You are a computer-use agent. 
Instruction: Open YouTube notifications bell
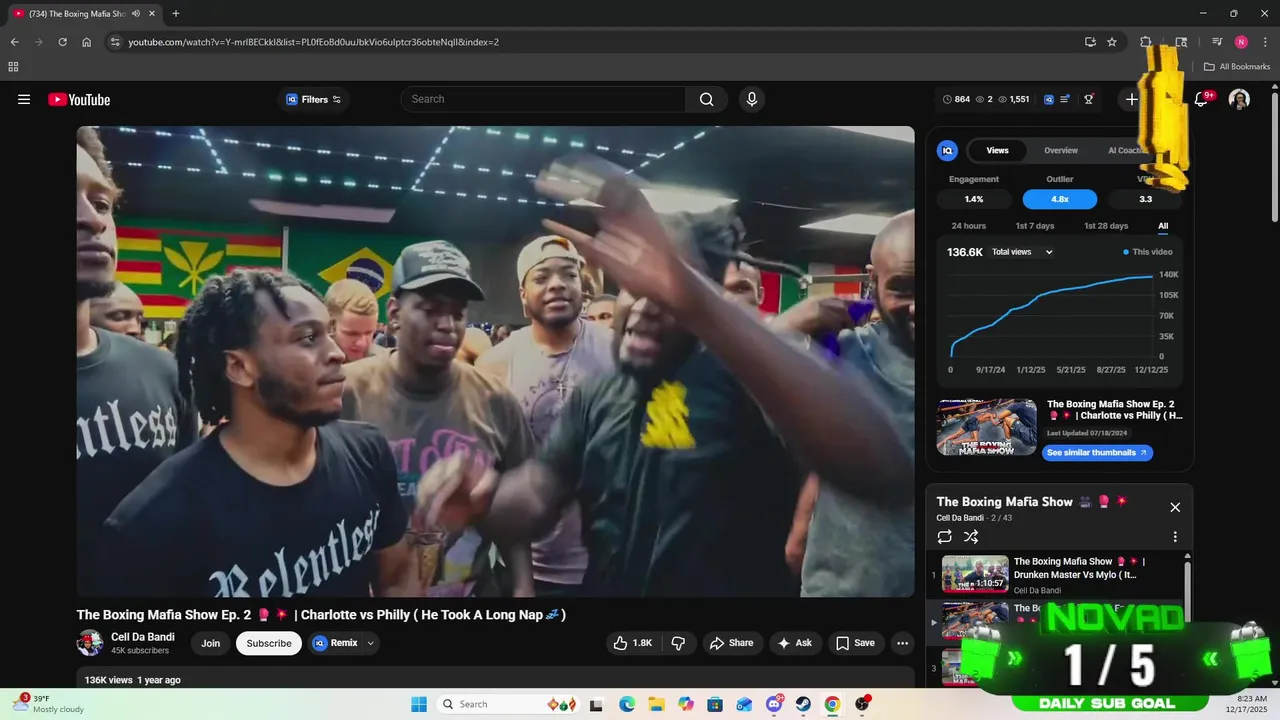pos(1202,99)
